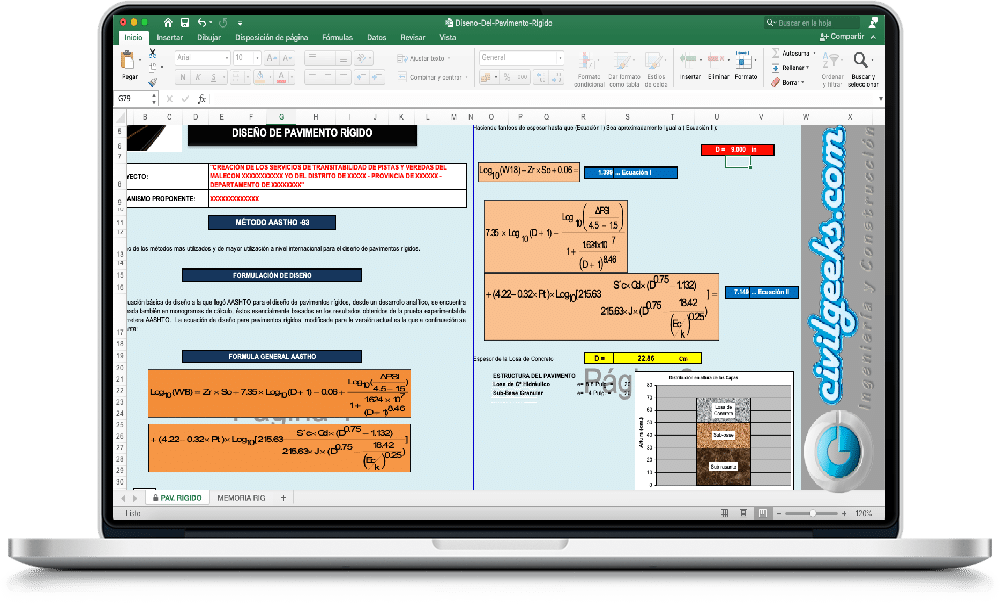Click the Compartir share button
Viewport: 1000px width, 604px height.
pyautogui.click(x=842, y=37)
